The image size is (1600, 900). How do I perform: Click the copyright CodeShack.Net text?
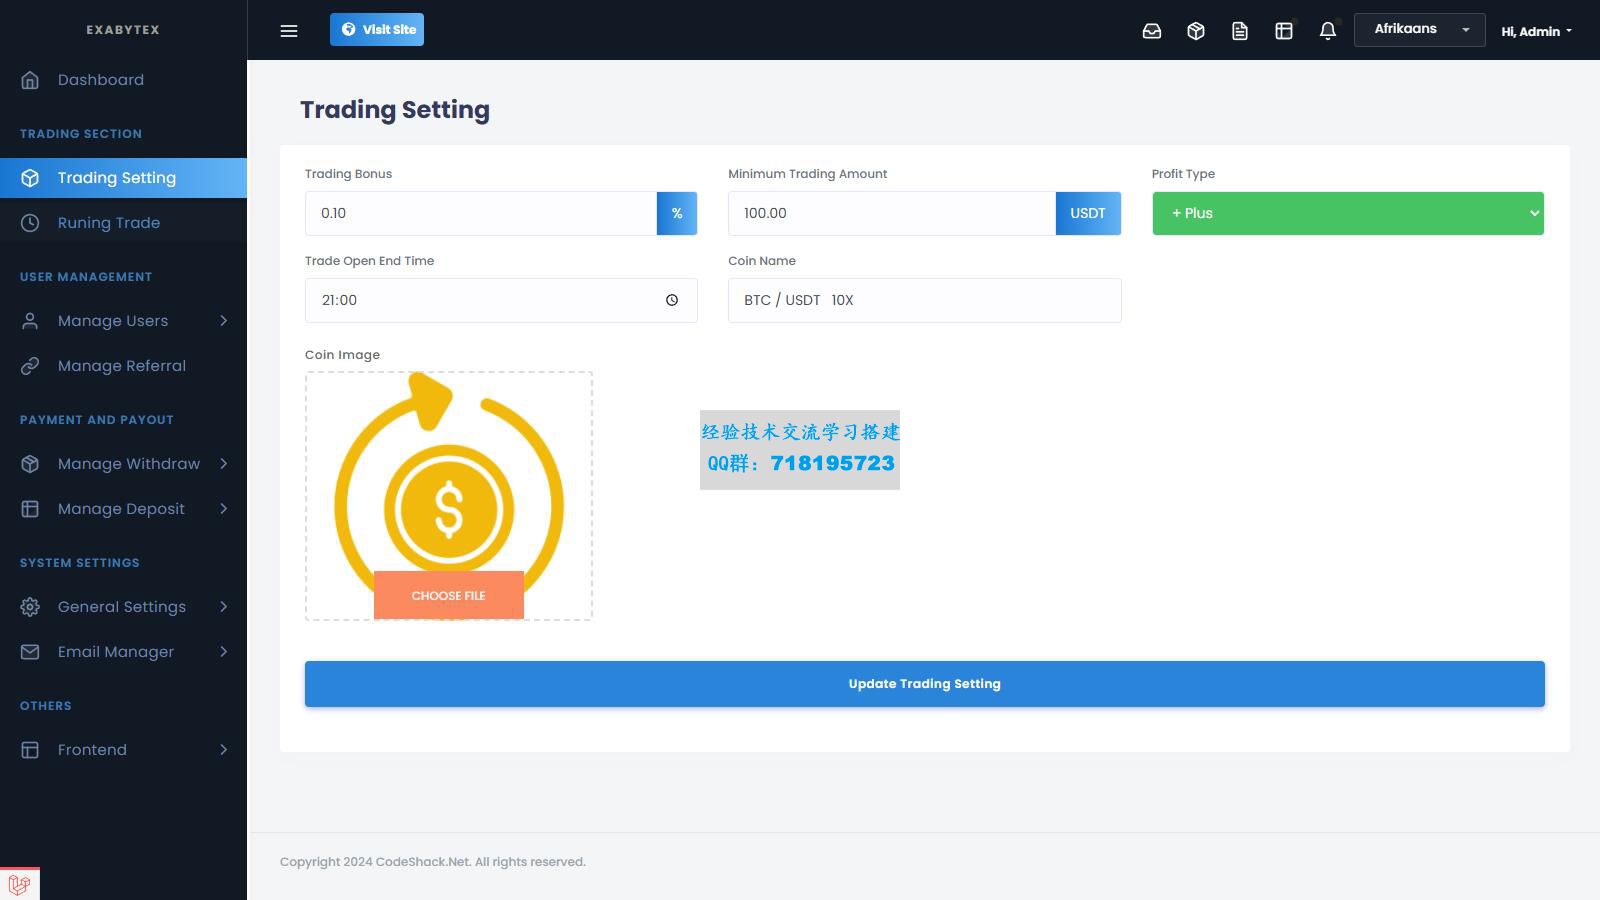tap(433, 862)
